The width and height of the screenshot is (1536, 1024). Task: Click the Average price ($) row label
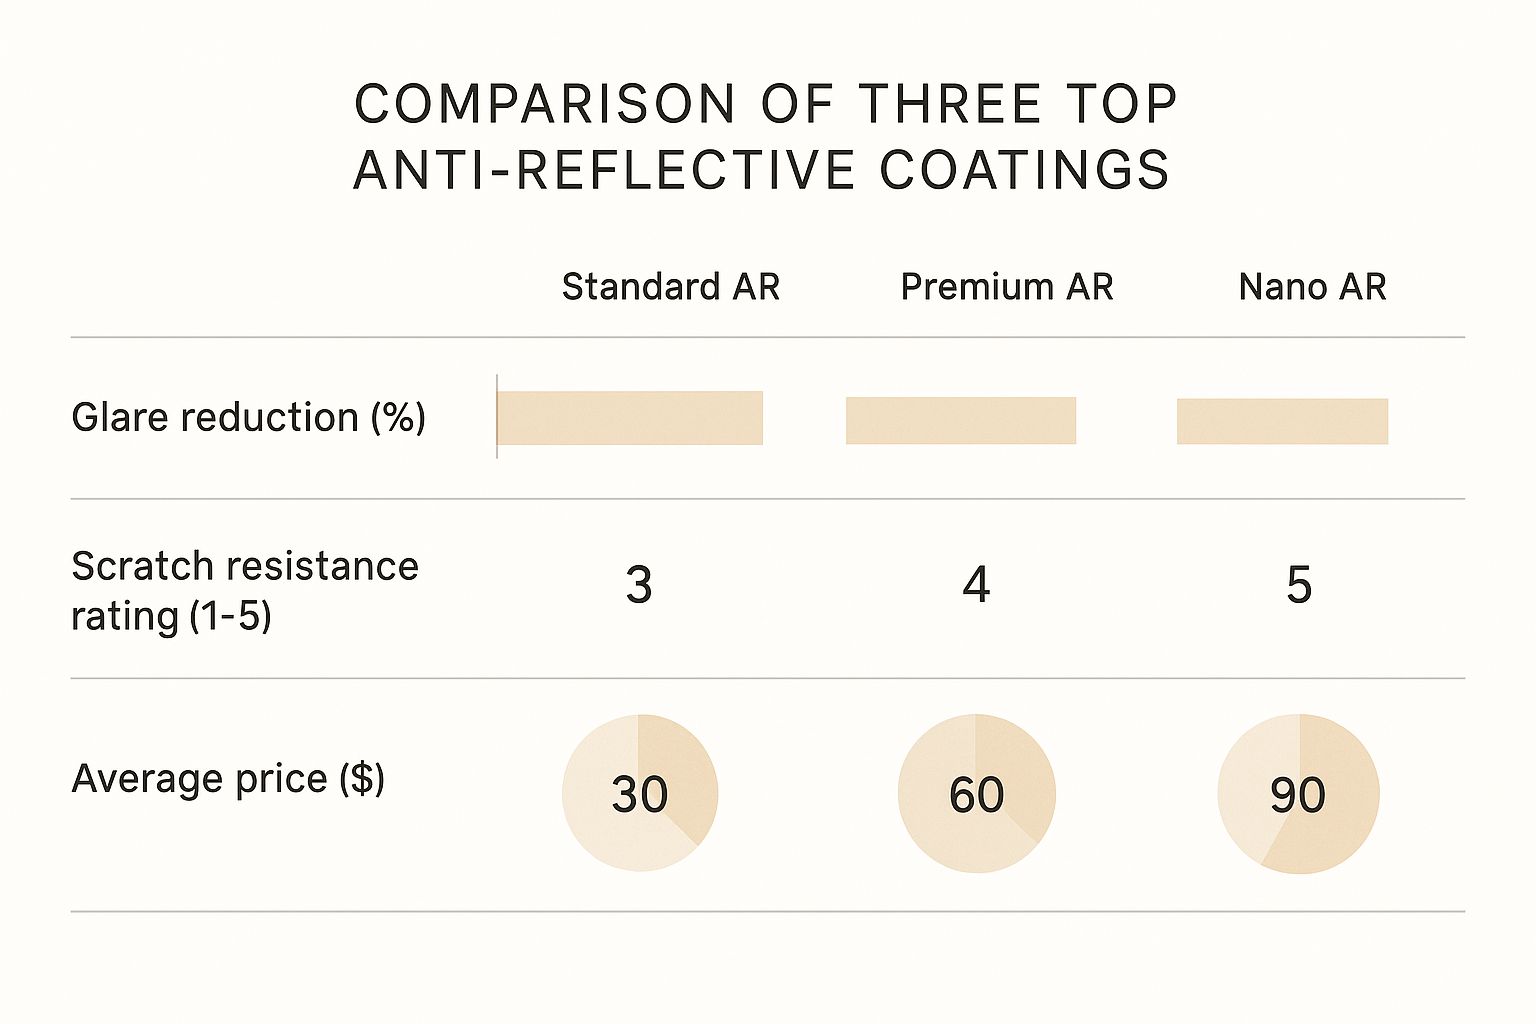click(x=228, y=778)
